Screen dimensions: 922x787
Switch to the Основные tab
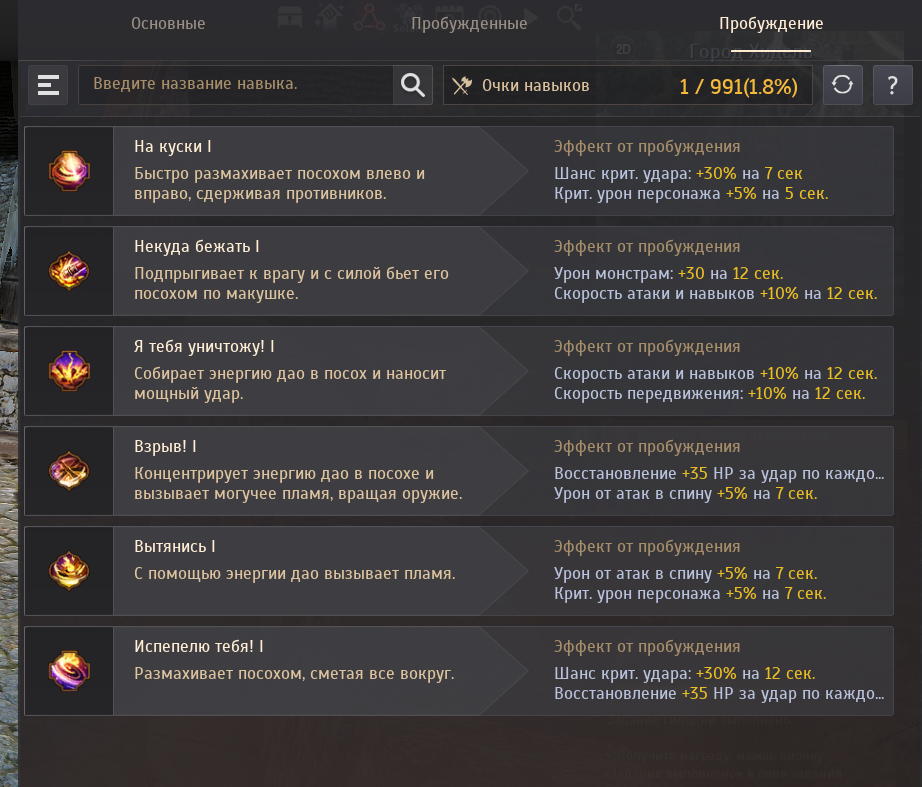168,24
